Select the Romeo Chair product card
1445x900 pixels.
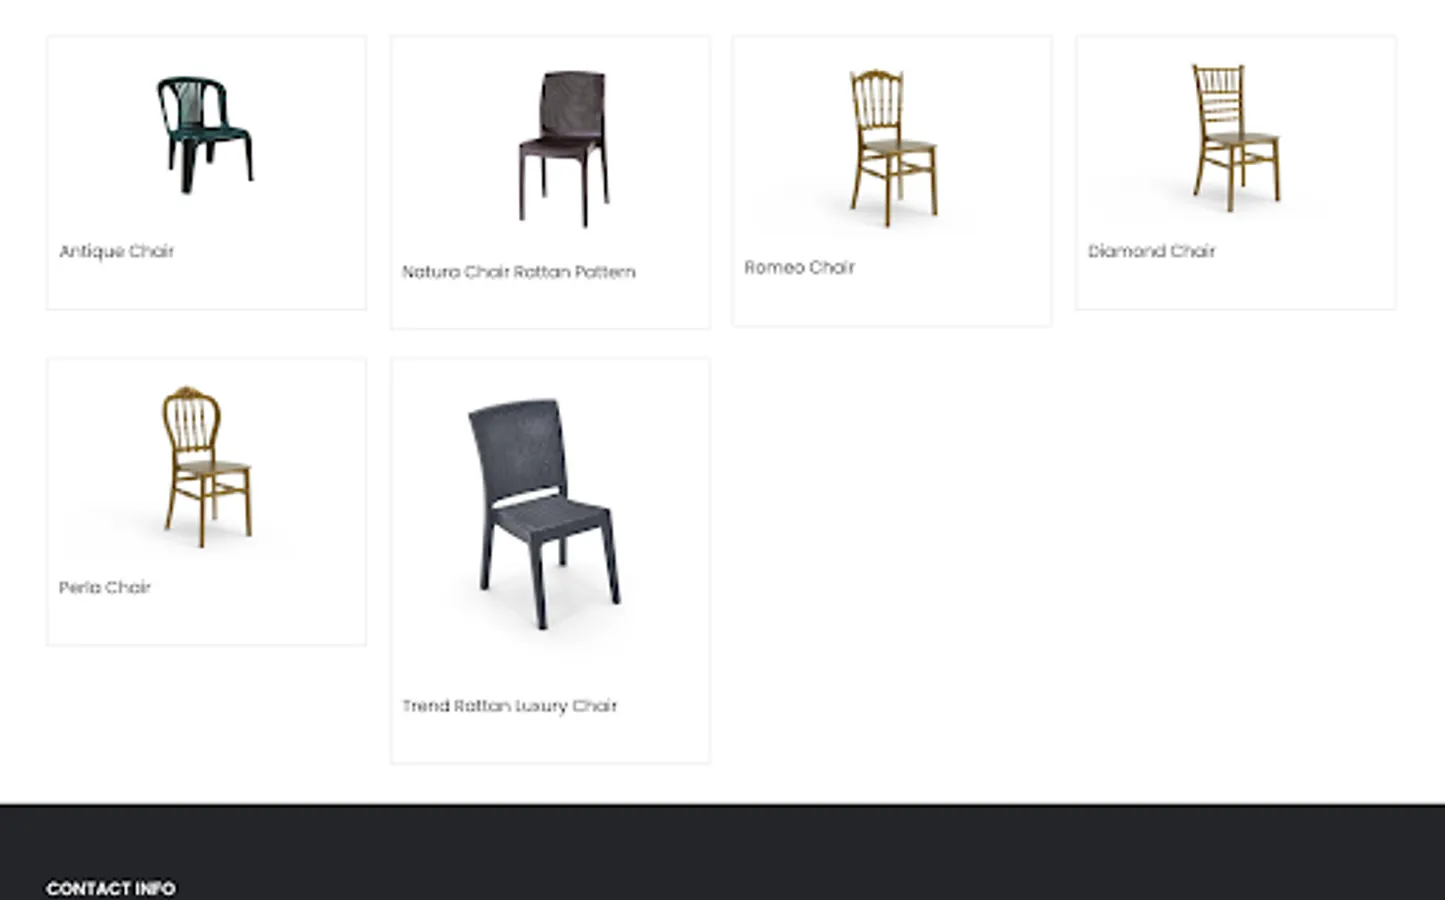click(892, 181)
